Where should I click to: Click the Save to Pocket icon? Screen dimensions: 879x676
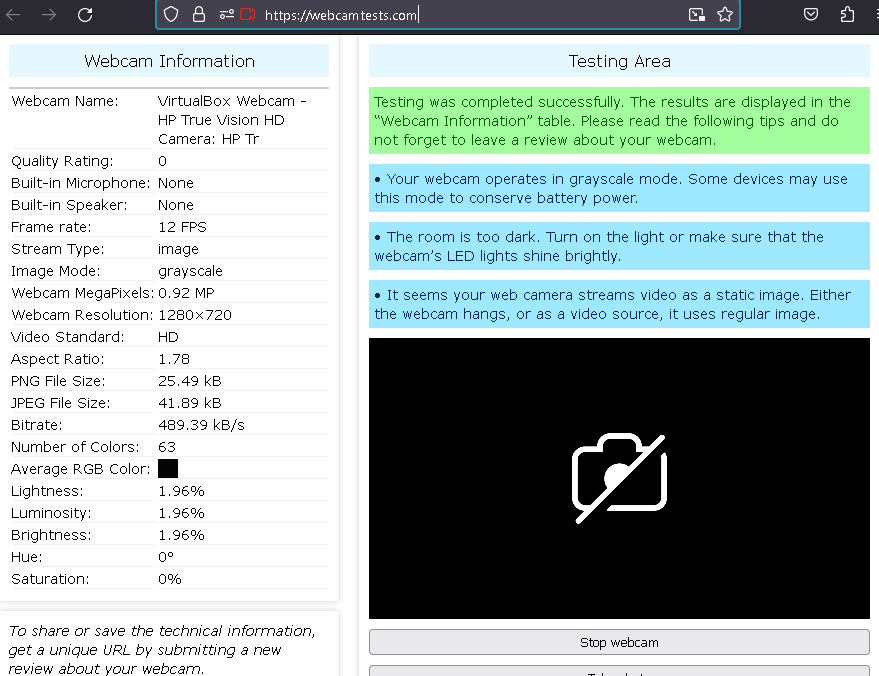[x=810, y=15]
